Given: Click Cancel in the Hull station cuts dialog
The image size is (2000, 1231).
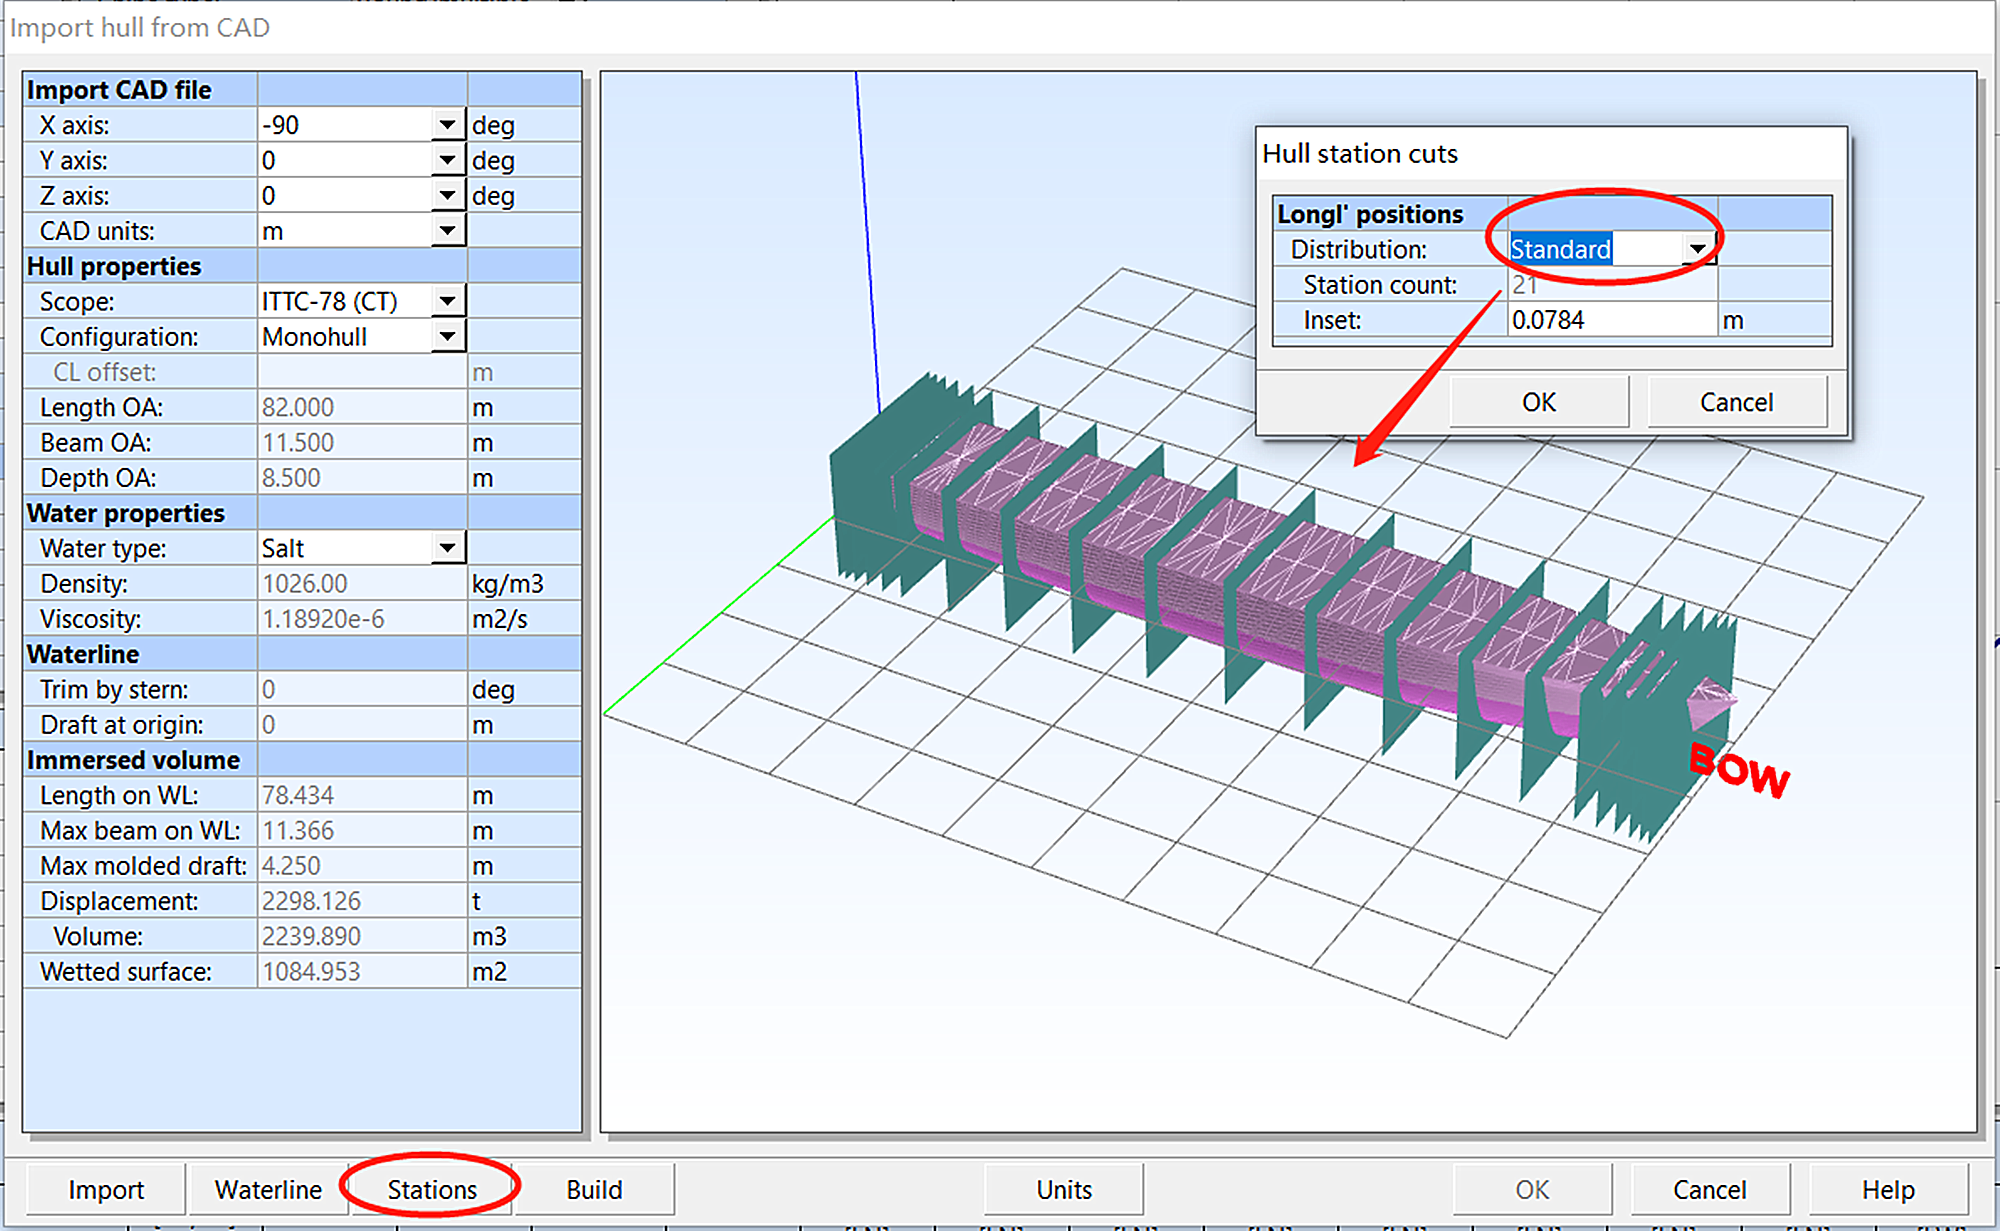Looking at the screenshot, I should [x=1736, y=401].
